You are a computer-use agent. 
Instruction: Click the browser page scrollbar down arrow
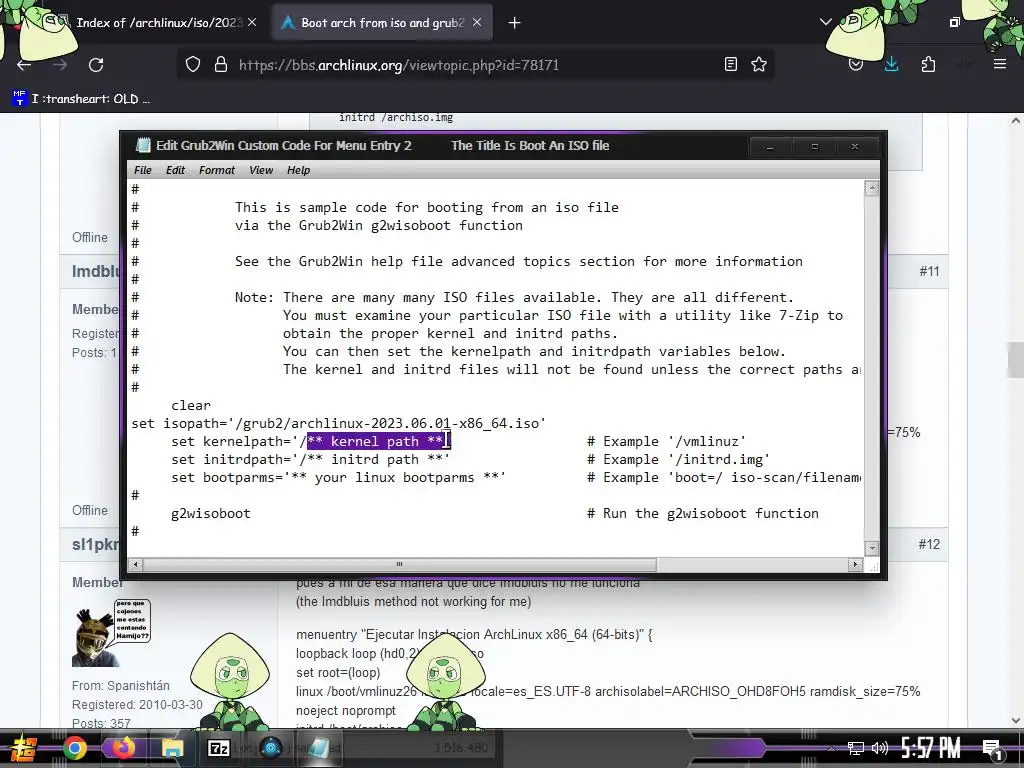(1016, 720)
